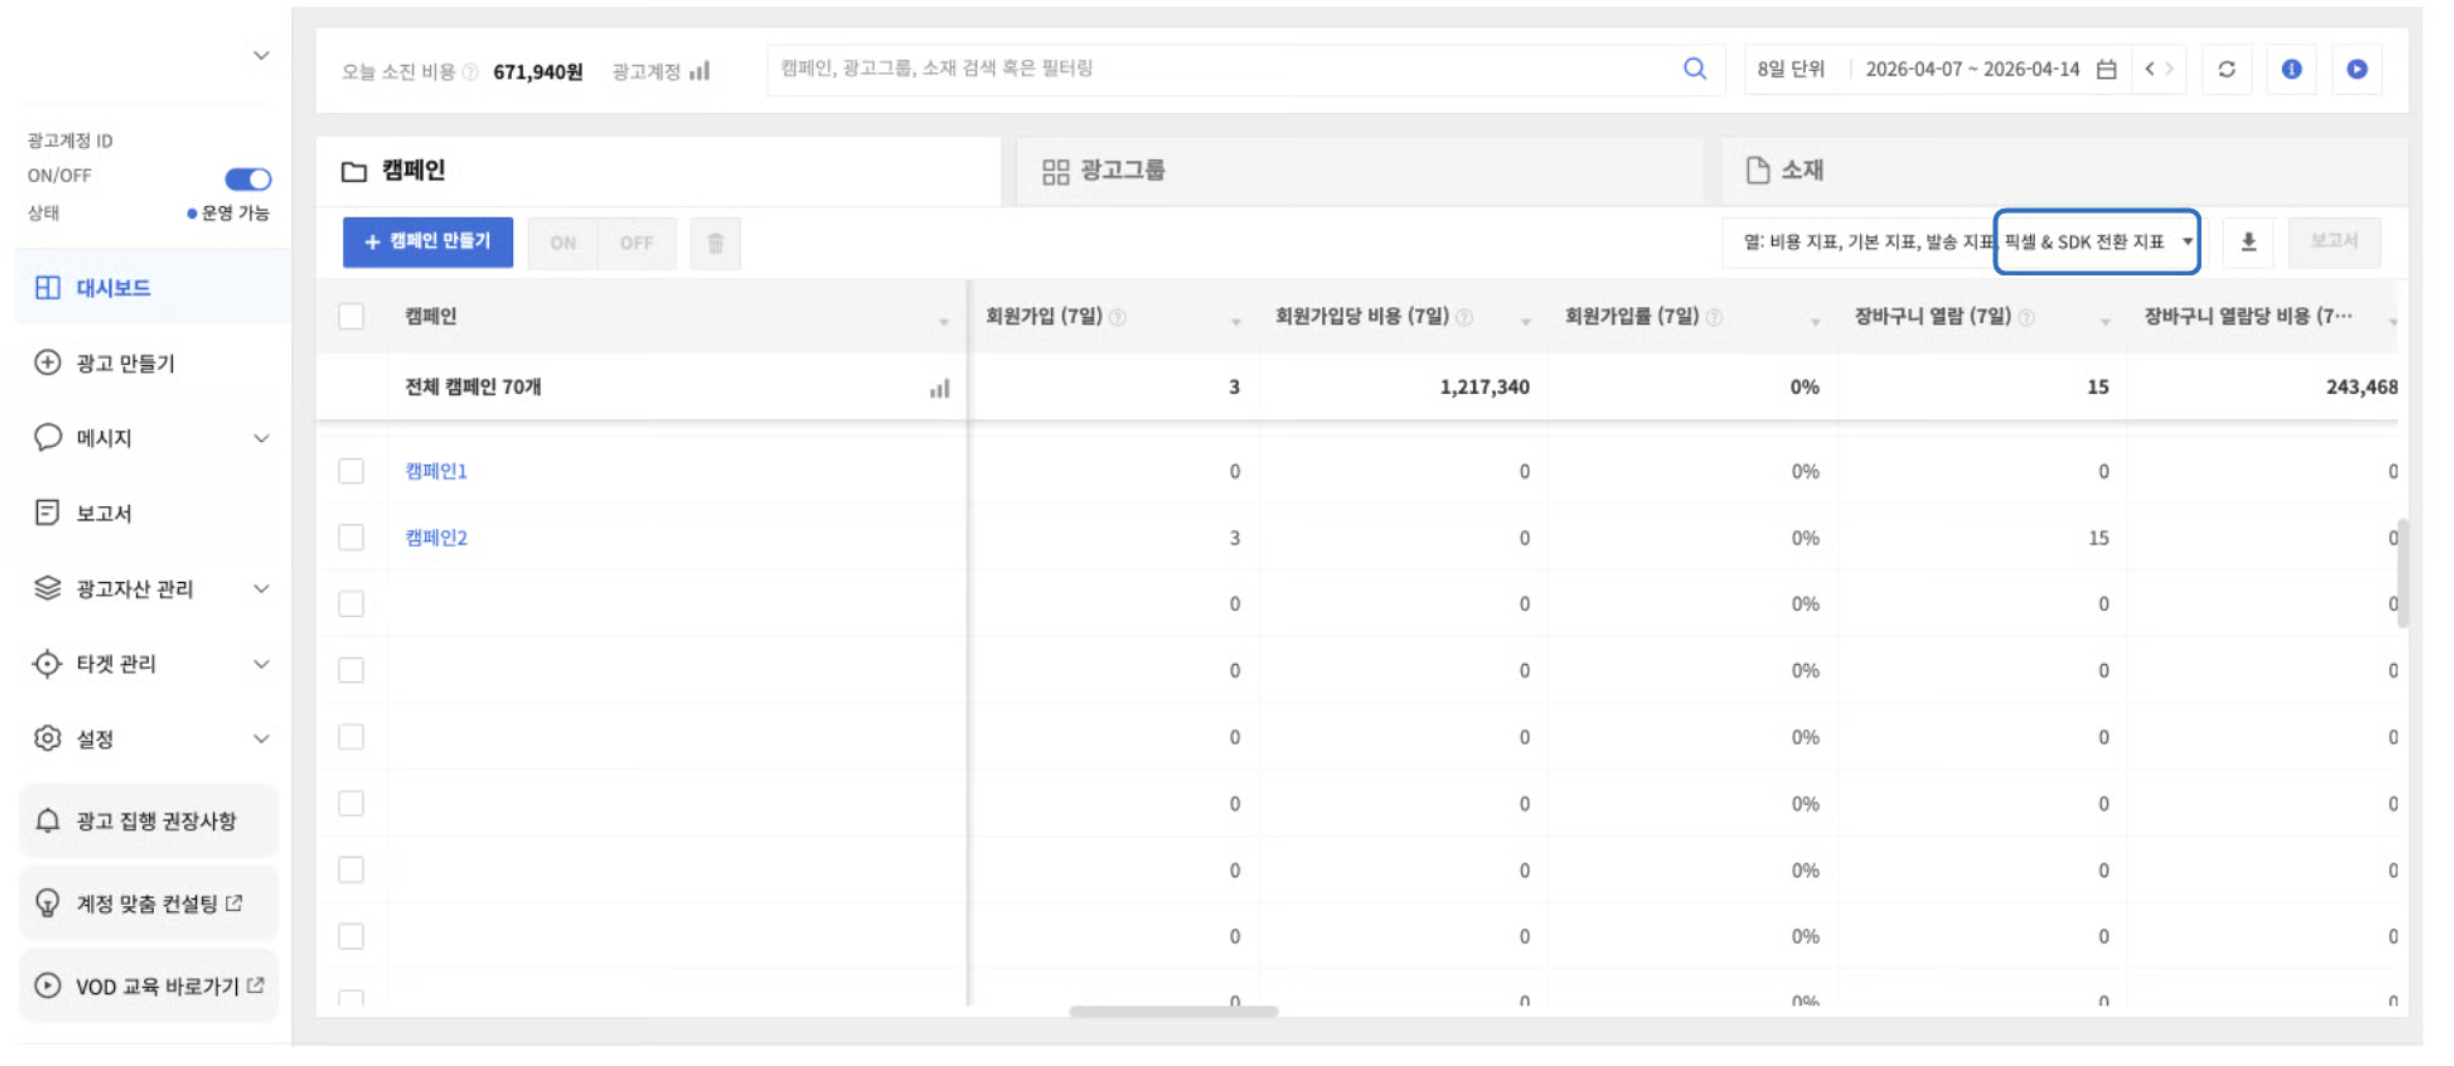Switch to the 소재 tab

click(x=1802, y=171)
